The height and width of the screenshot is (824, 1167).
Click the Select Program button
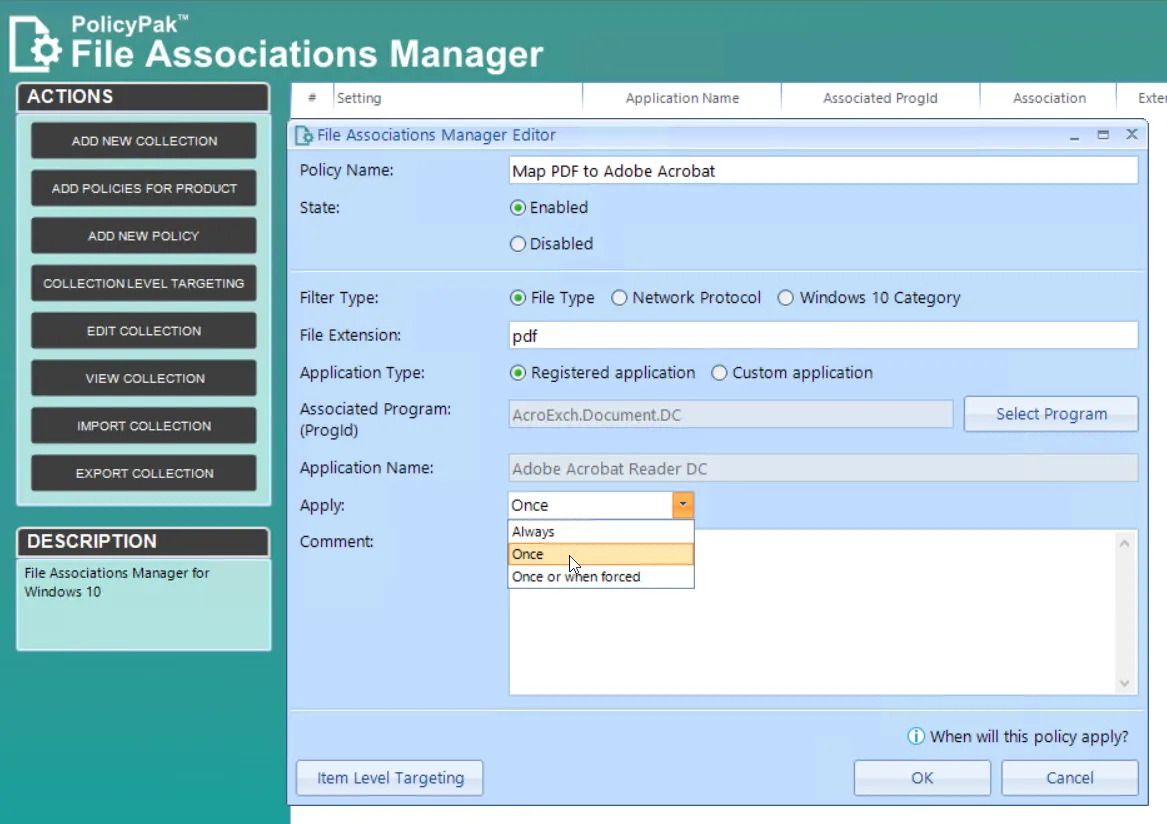pos(1051,414)
